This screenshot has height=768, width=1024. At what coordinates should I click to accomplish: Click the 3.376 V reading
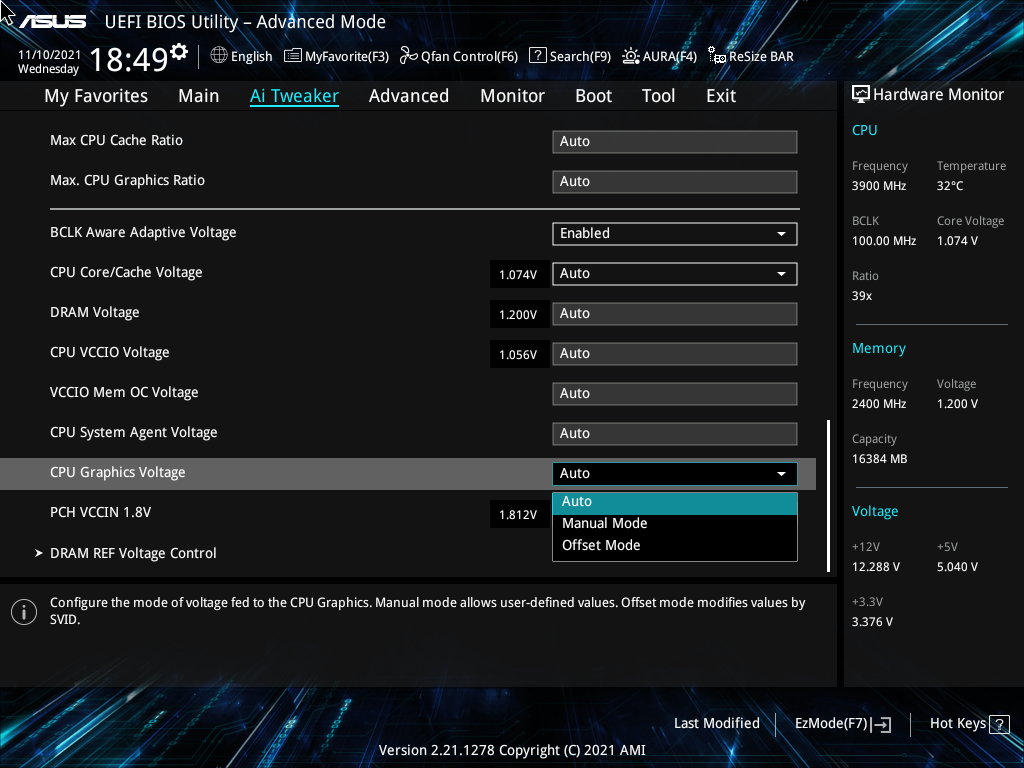(872, 622)
